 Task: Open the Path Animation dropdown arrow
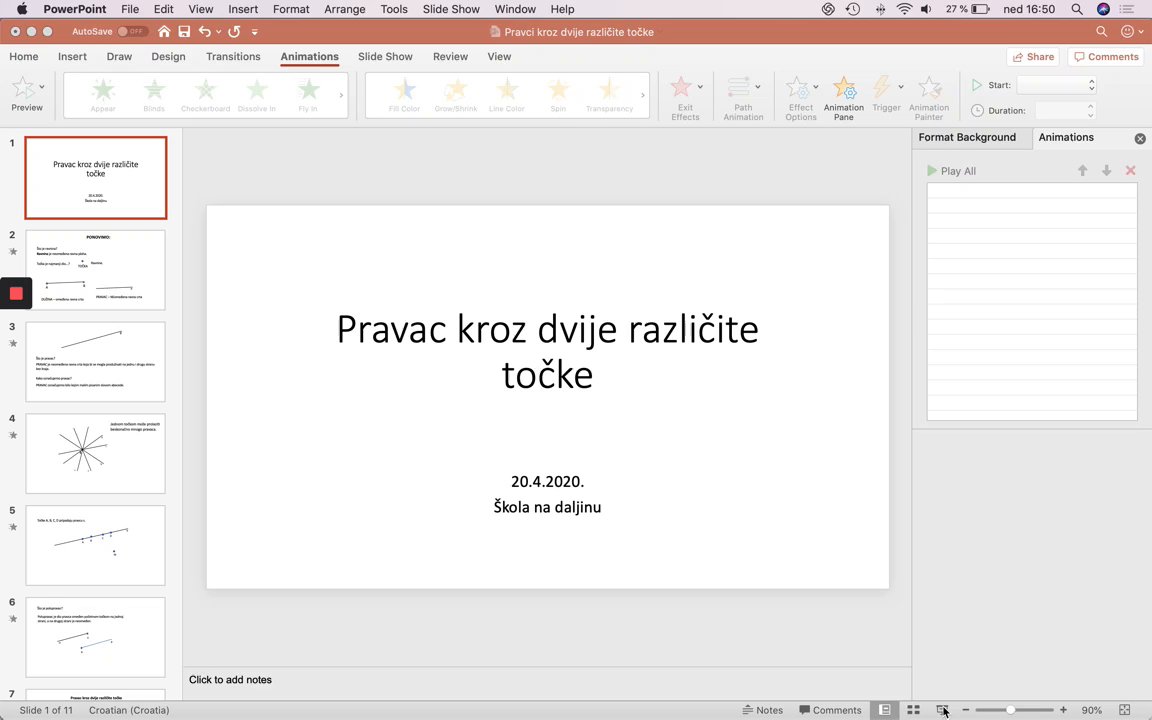[758, 87]
